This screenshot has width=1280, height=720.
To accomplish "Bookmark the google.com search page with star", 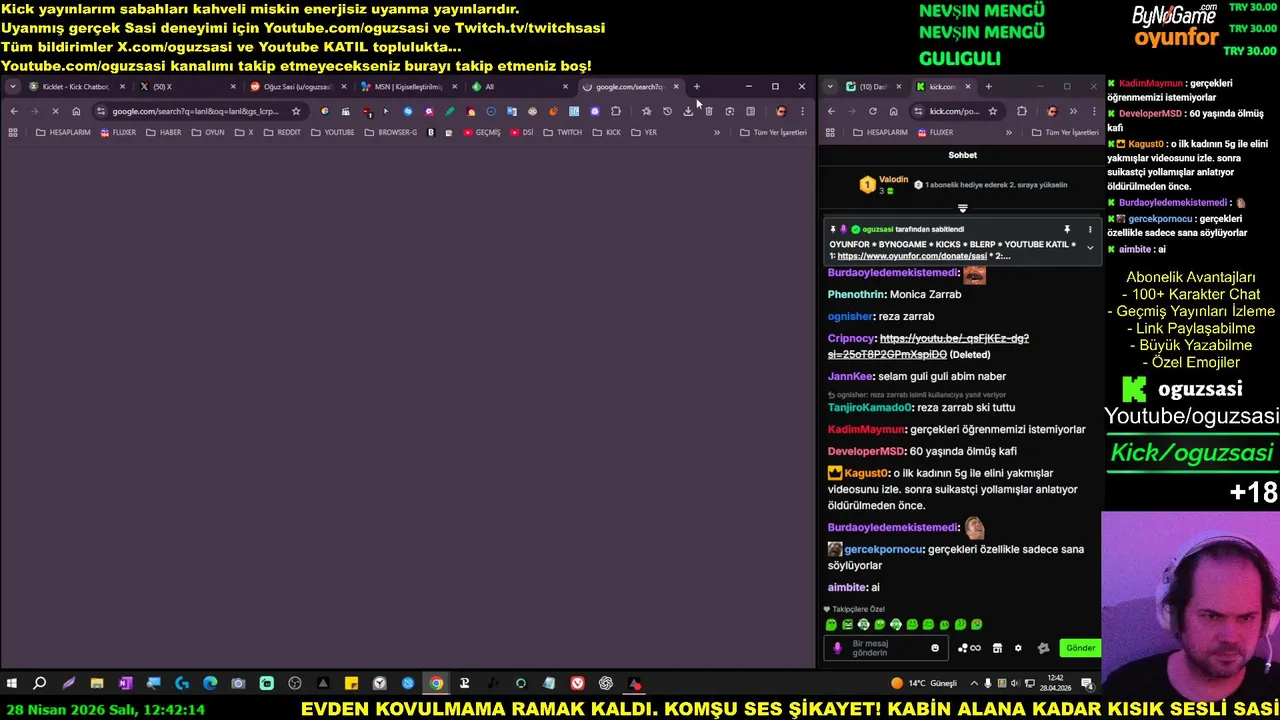I will (296, 111).
